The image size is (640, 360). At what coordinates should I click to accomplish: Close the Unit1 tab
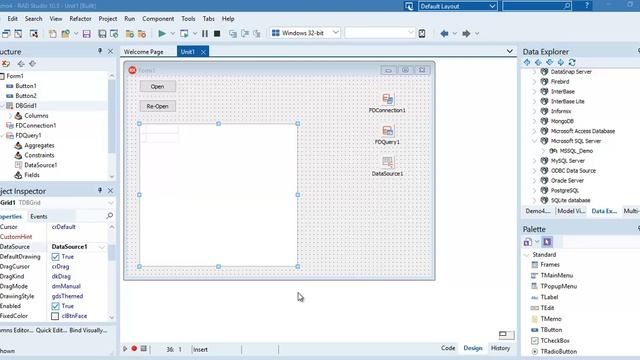click(x=203, y=52)
